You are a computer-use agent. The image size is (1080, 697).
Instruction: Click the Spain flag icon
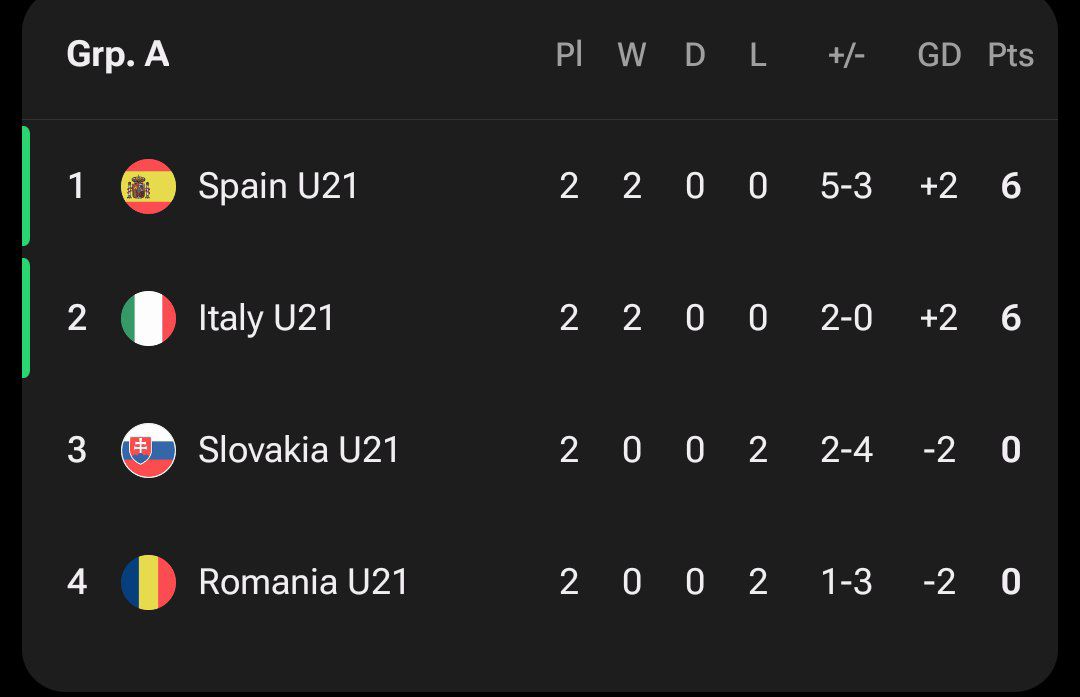tap(148, 186)
